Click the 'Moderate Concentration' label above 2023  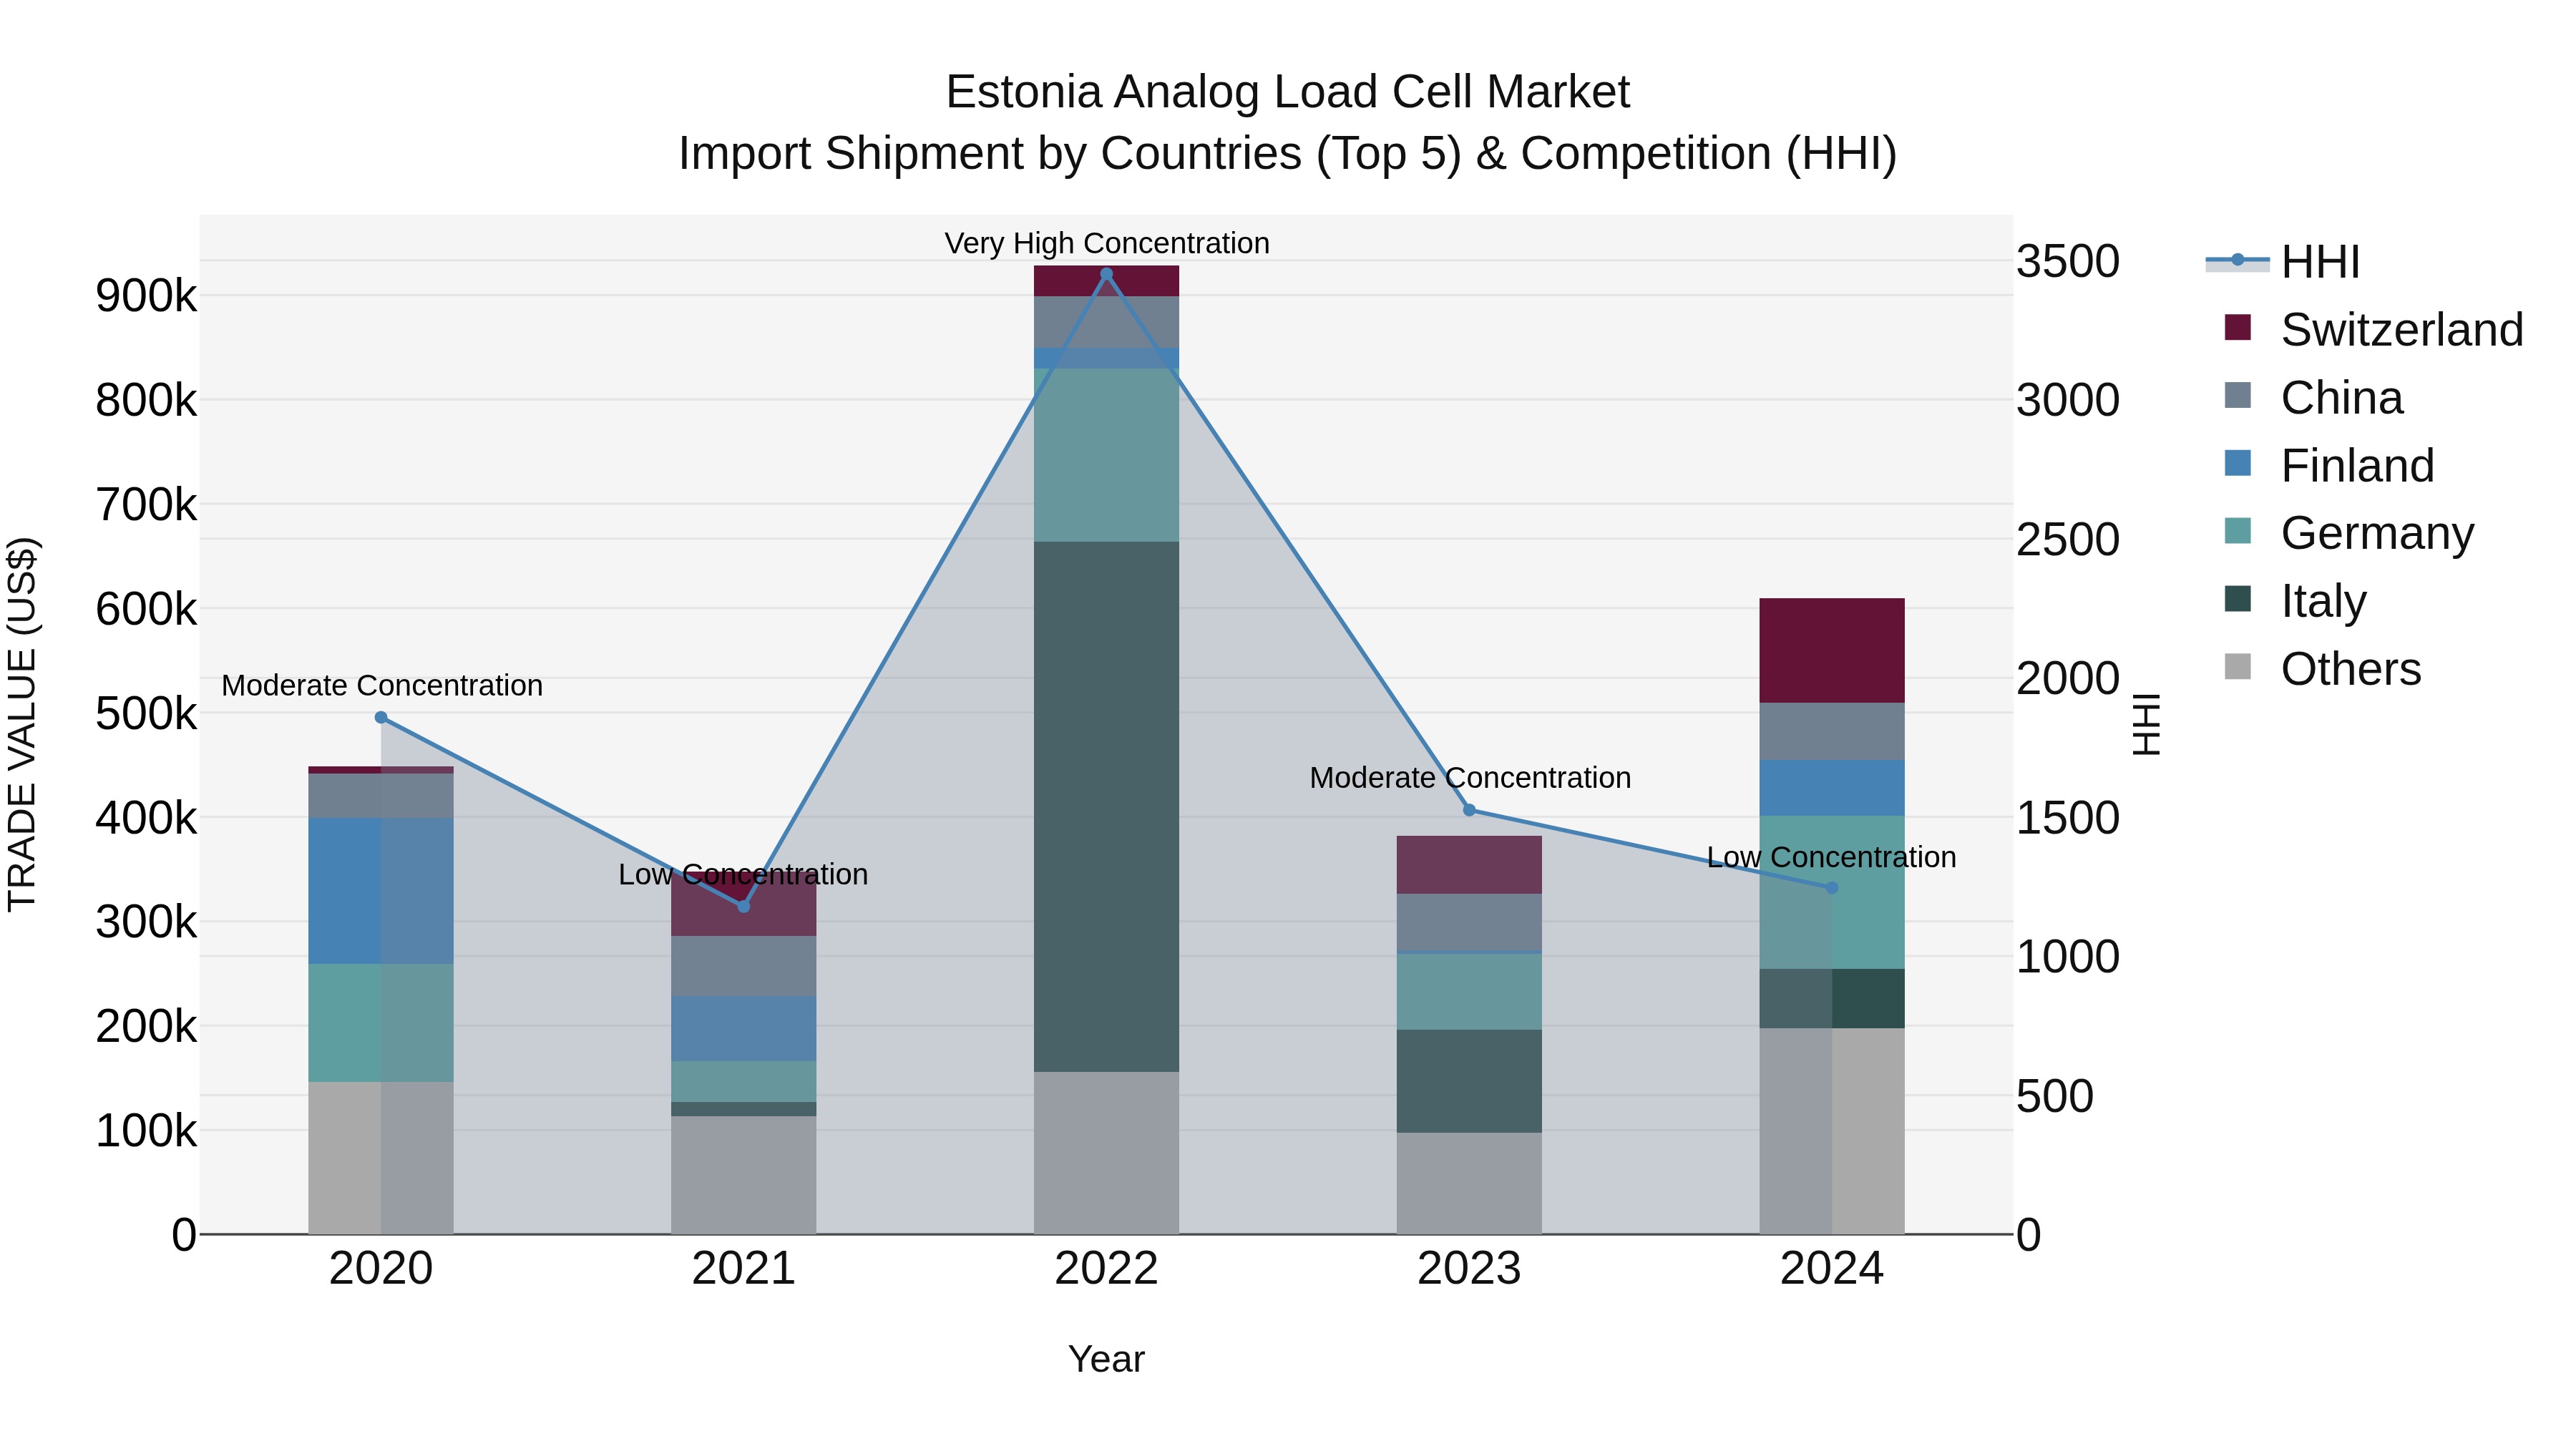pyautogui.click(x=1470, y=777)
